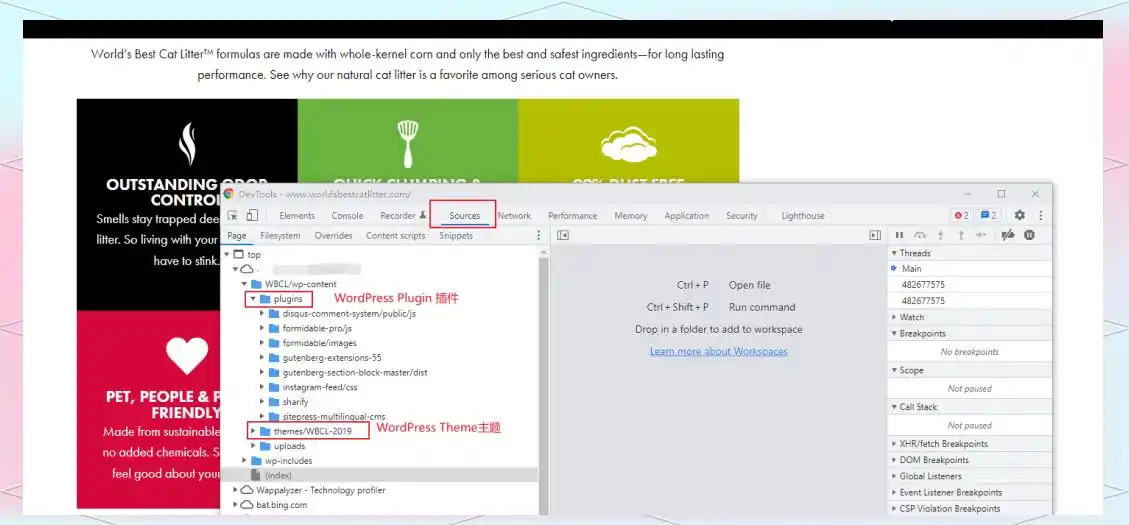The image size is (1129, 525).
Task: Collapse the Breakpoints section
Action: pos(969,333)
